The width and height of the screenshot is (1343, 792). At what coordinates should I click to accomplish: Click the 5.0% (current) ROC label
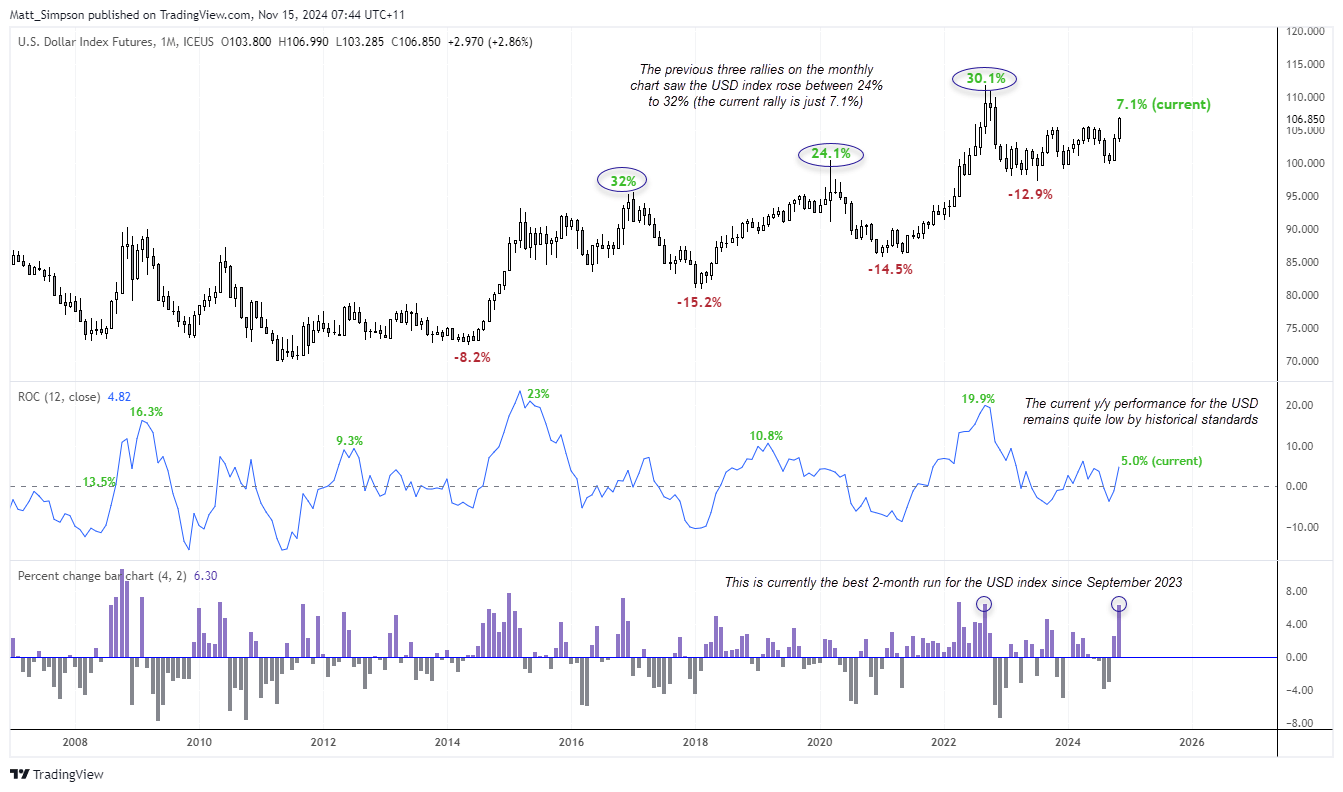pyautogui.click(x=1162, y=461)
